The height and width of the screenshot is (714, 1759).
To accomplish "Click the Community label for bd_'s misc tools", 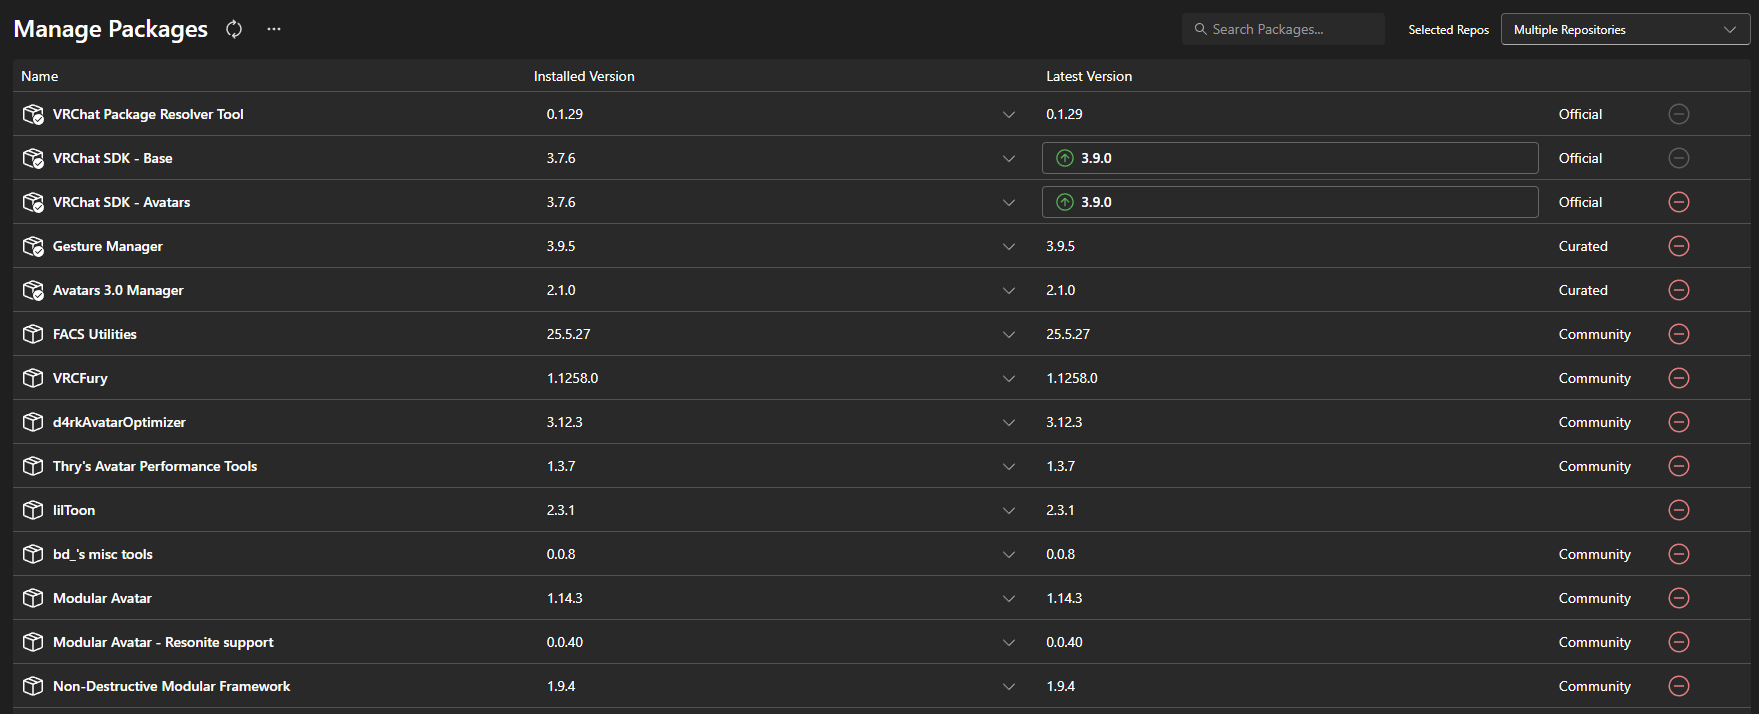I will click(1594, 554).
